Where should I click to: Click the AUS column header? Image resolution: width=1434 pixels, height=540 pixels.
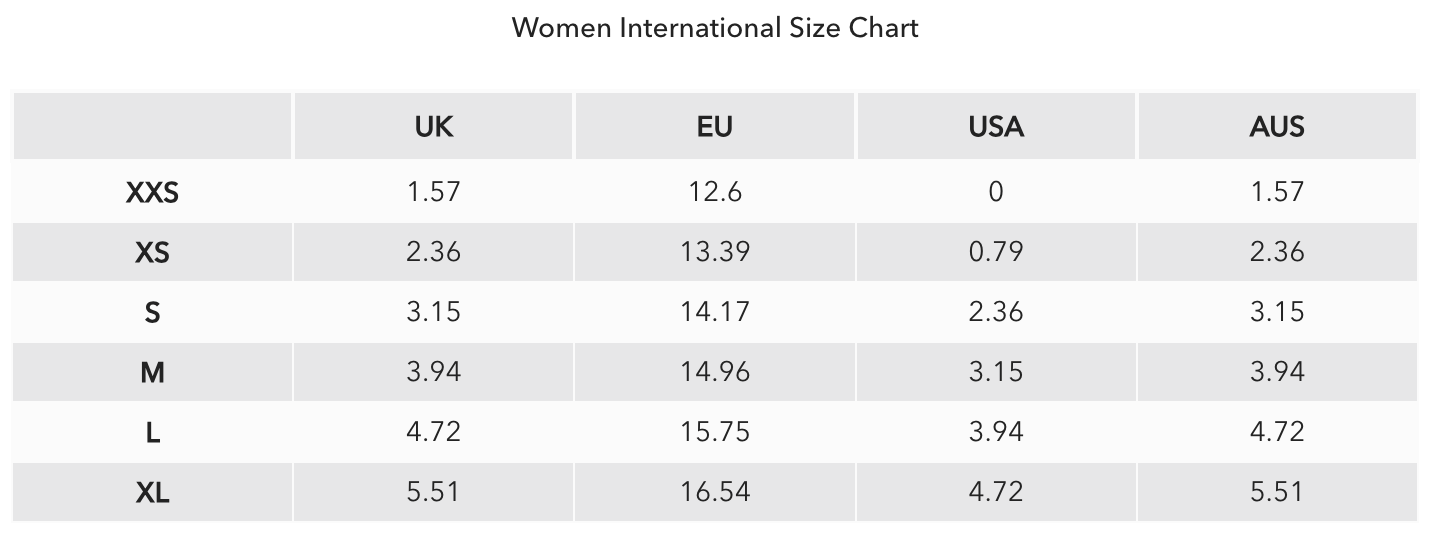[x=1277, y=127]
